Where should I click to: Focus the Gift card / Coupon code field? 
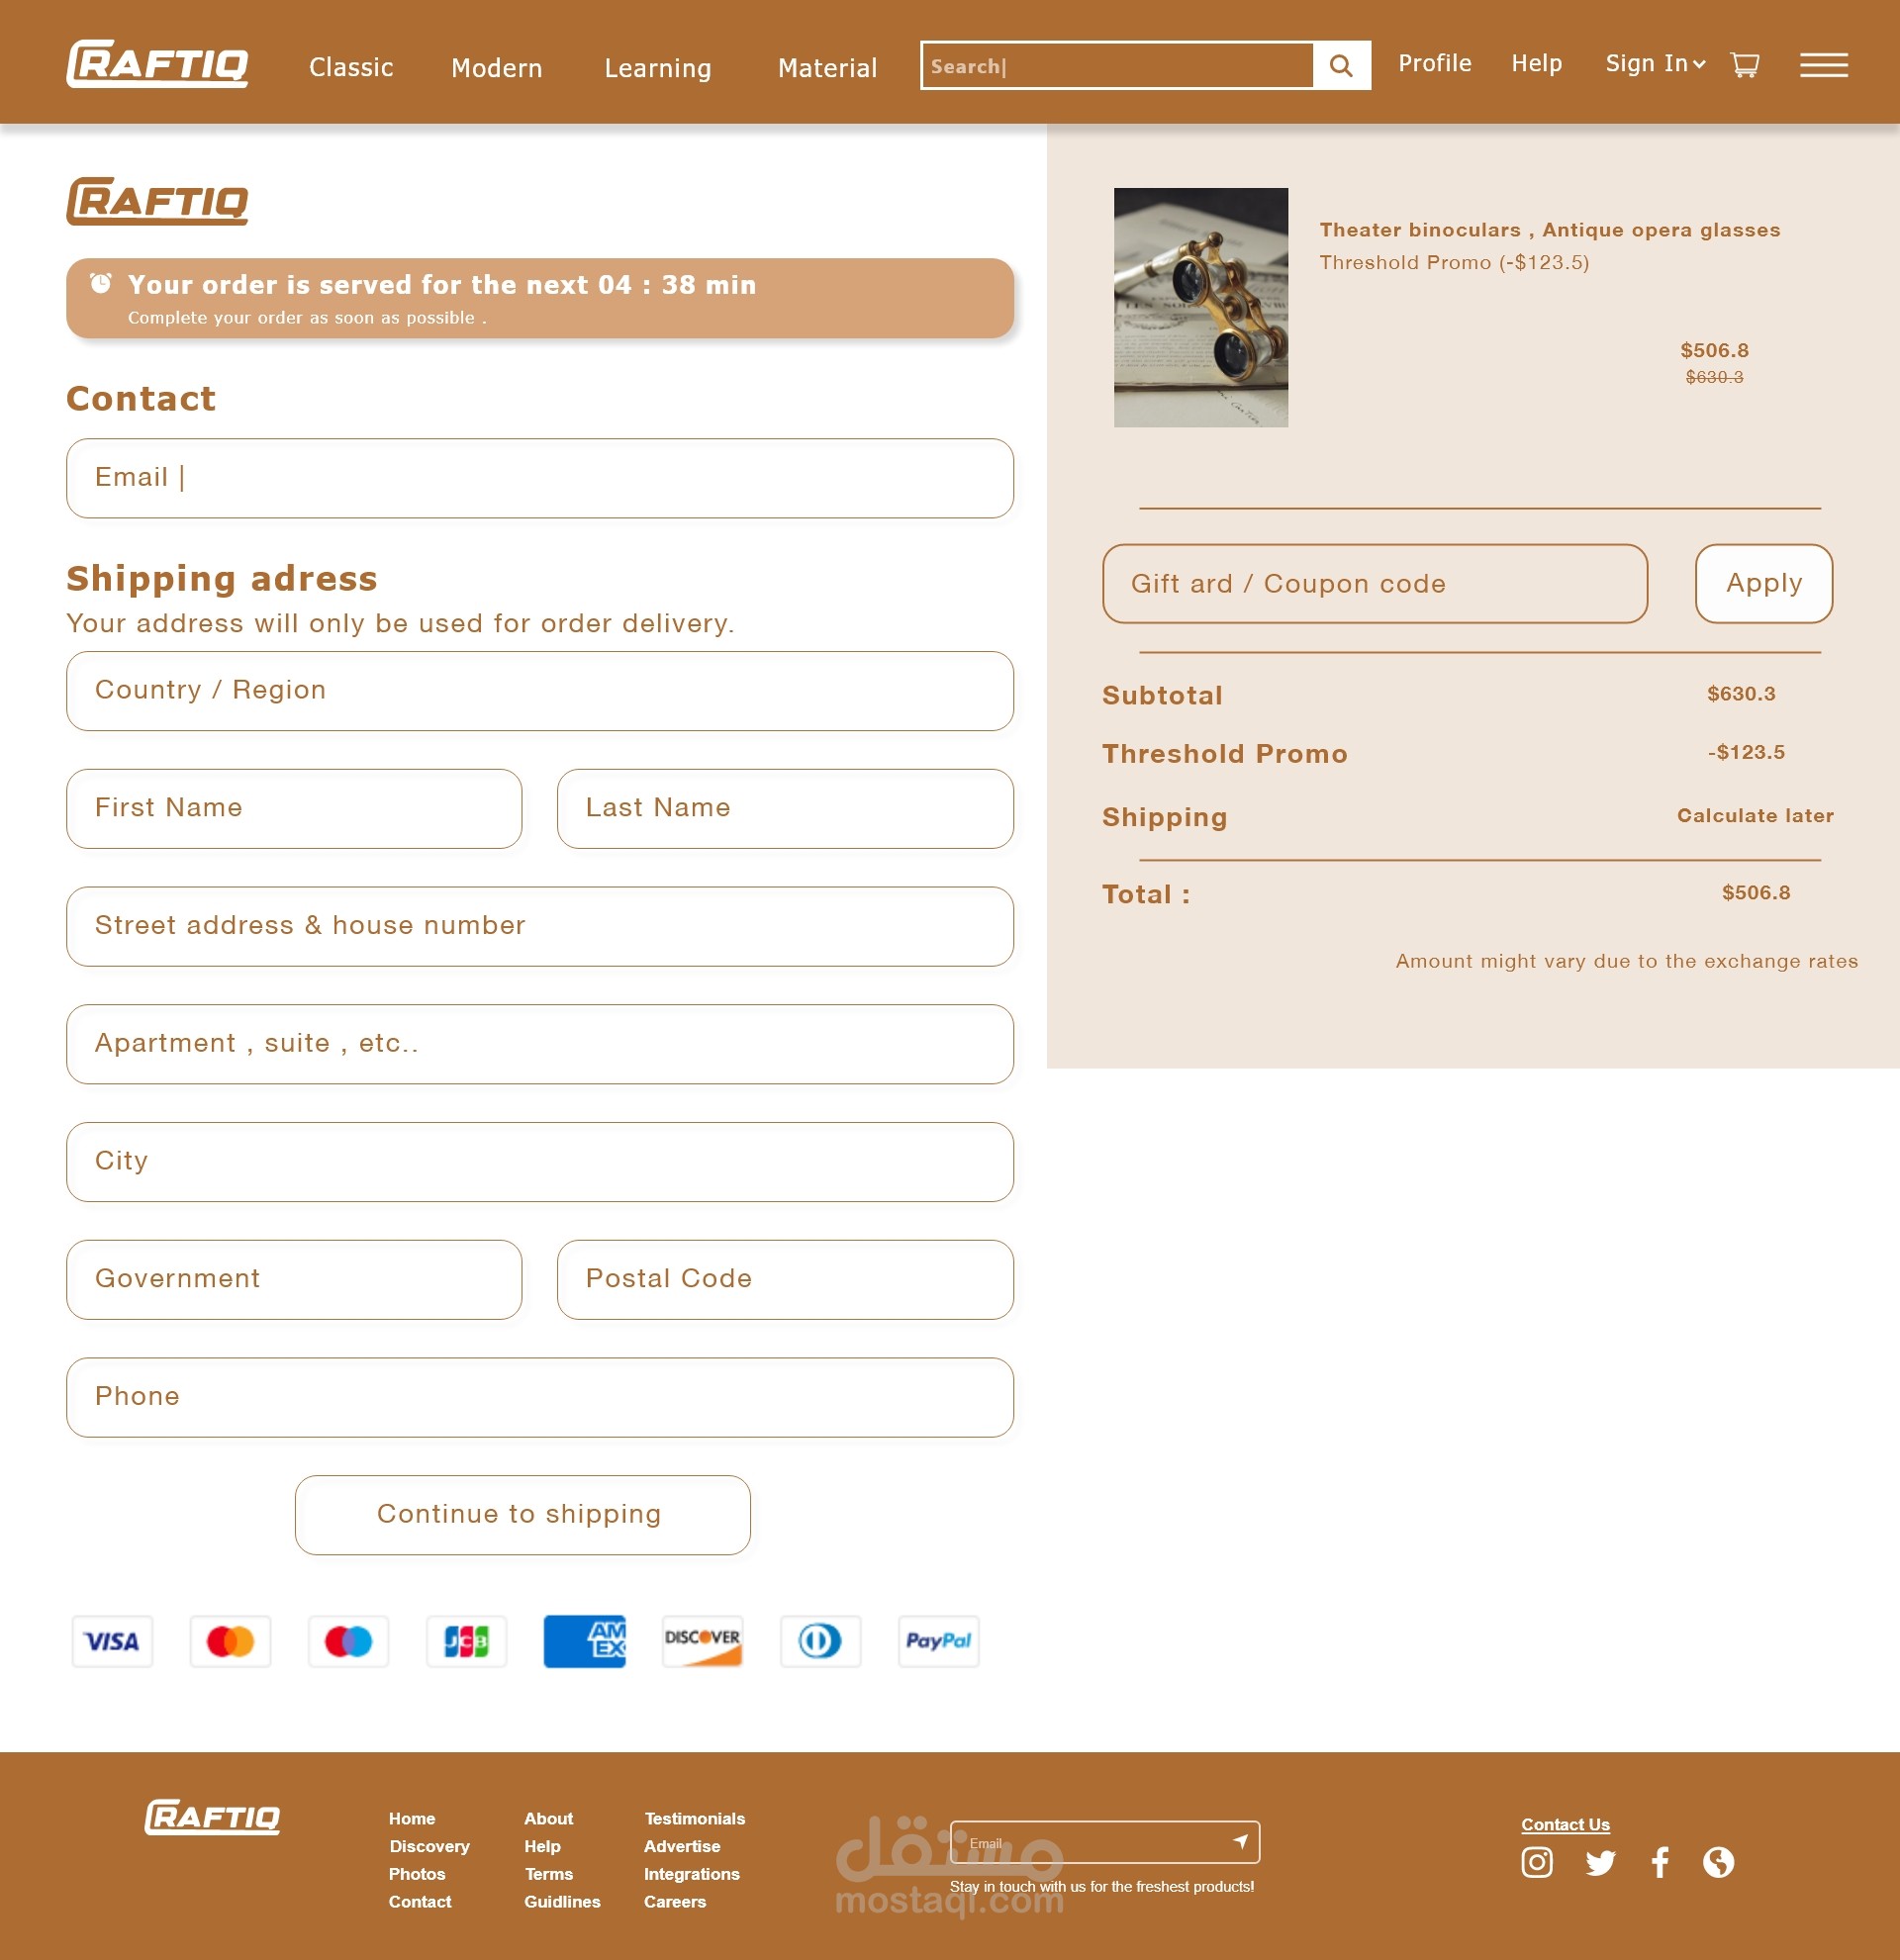click(1374, 583)
